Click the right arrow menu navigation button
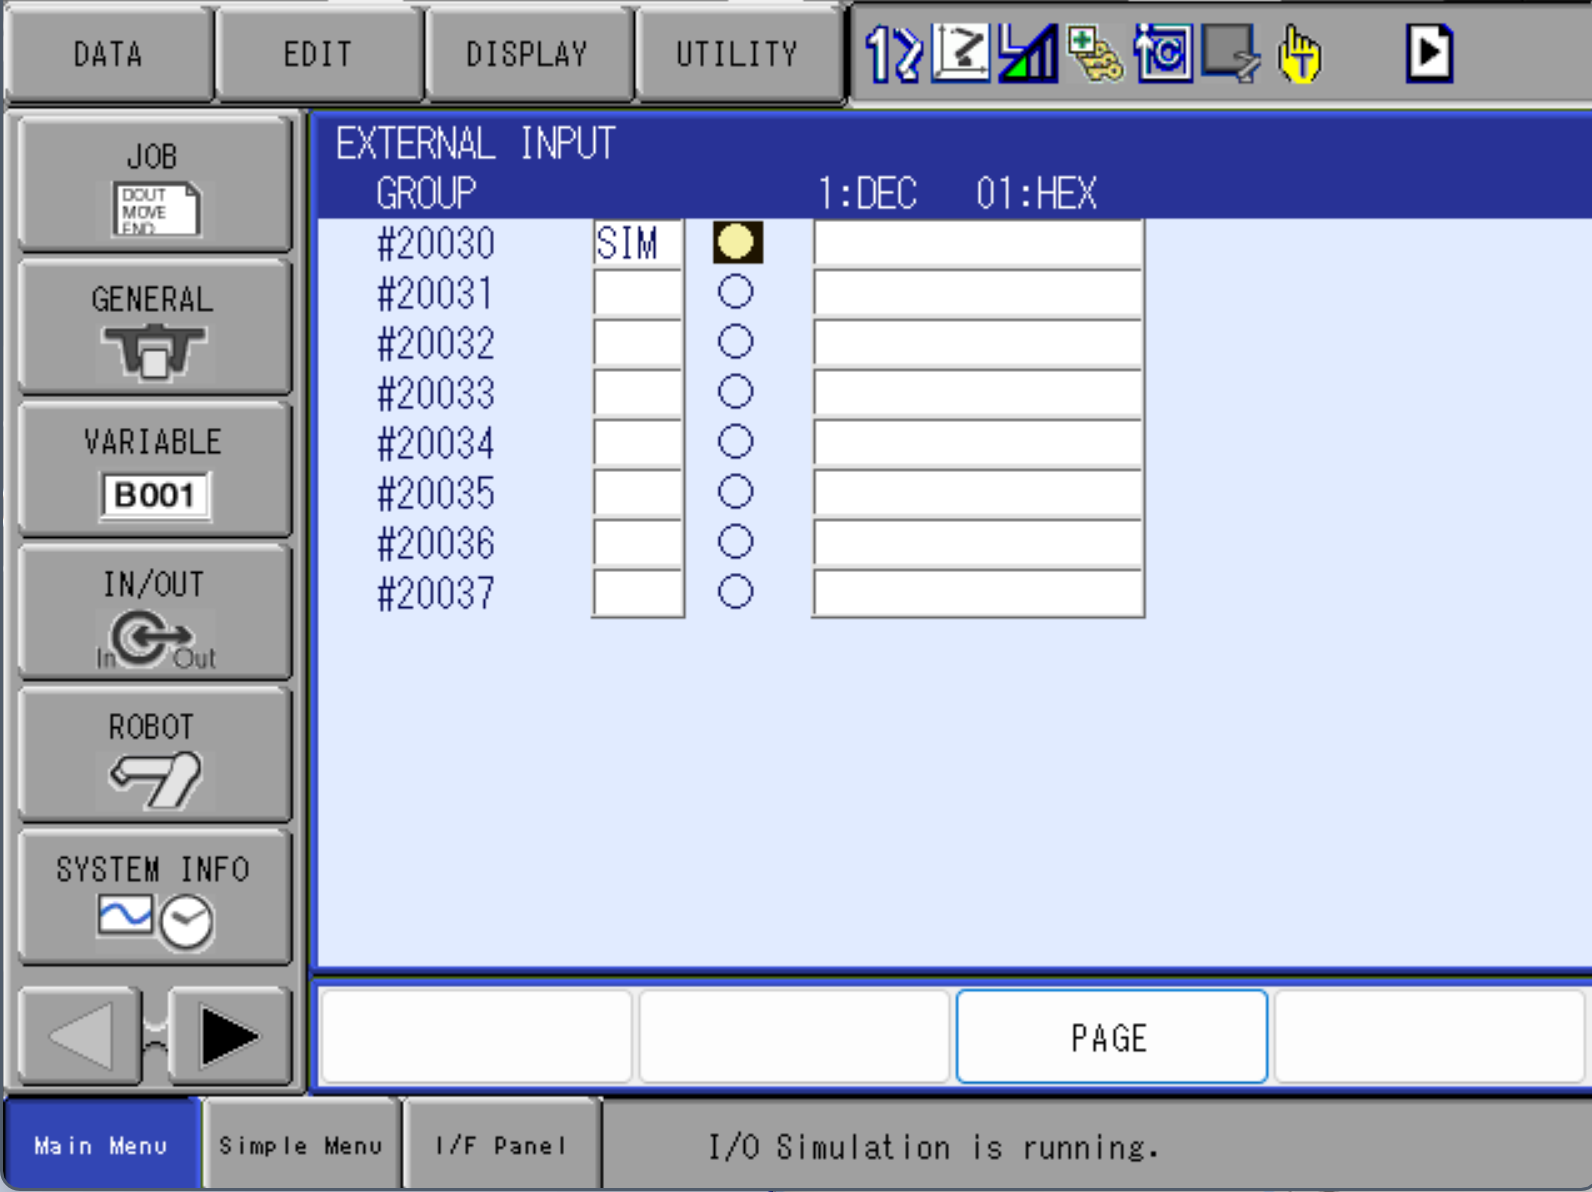 click(x=230, y=1035)
